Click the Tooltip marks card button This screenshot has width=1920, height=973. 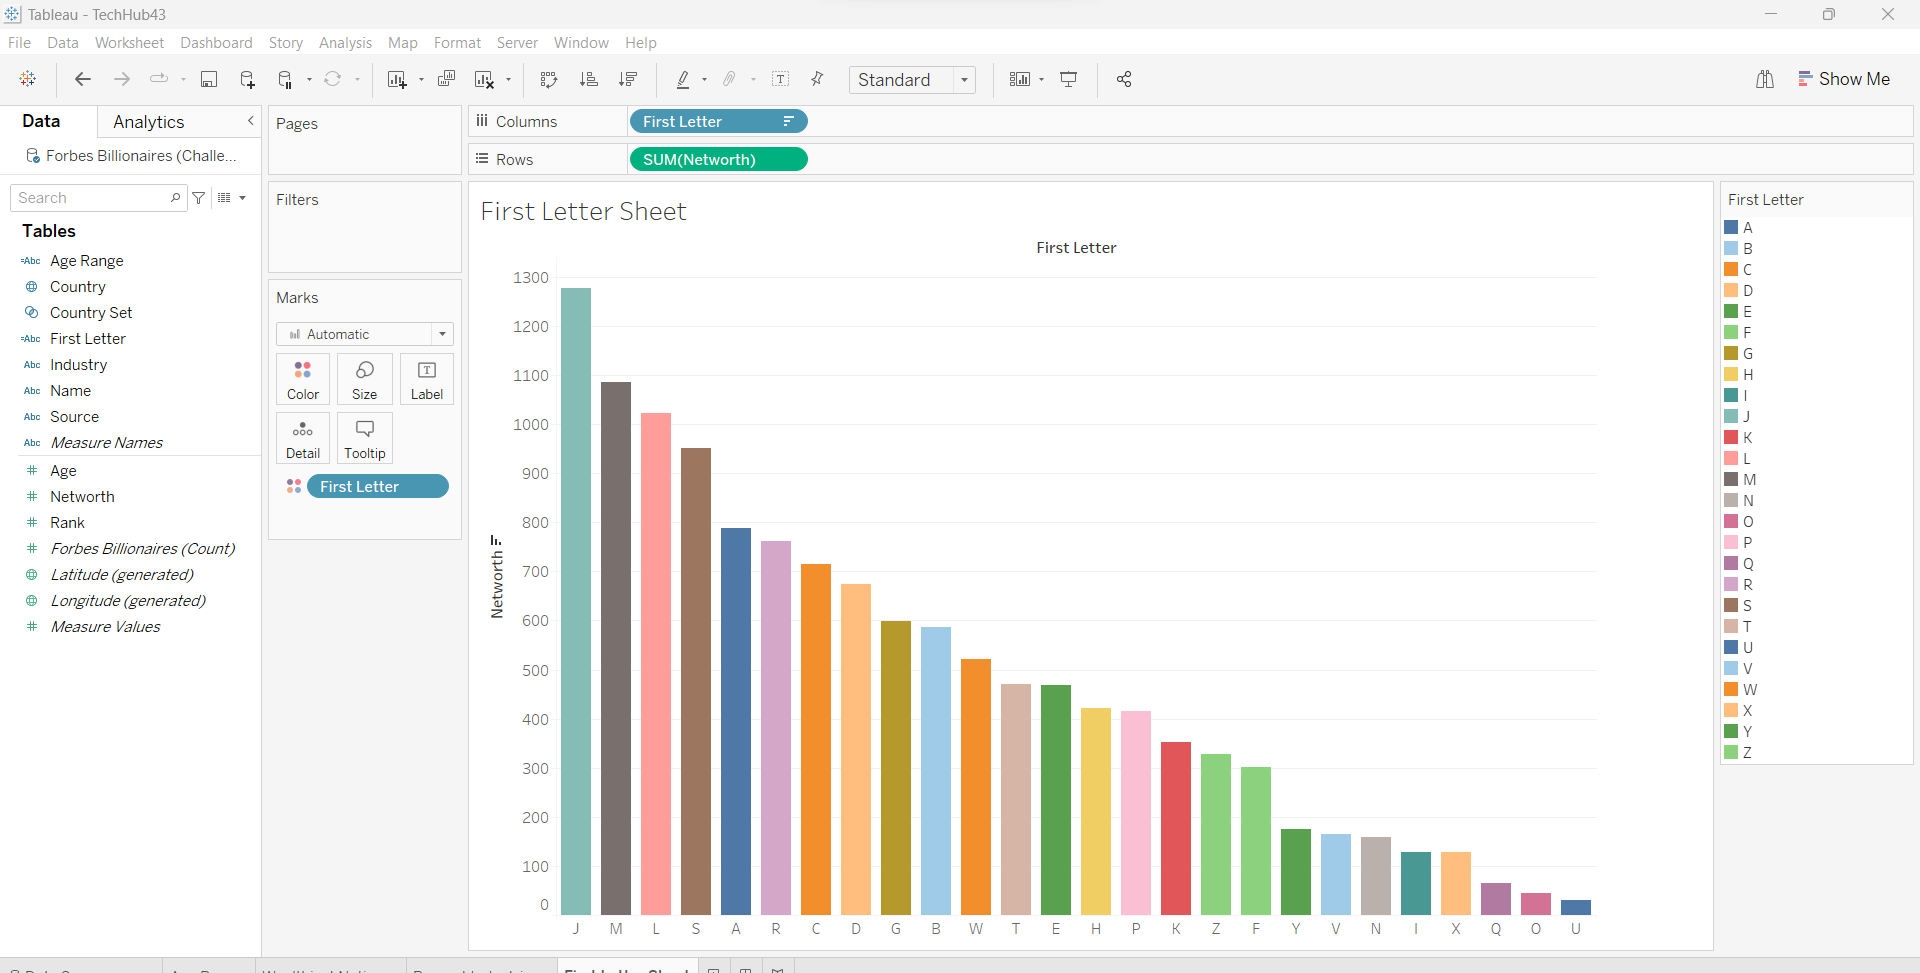tap(364, 438)
